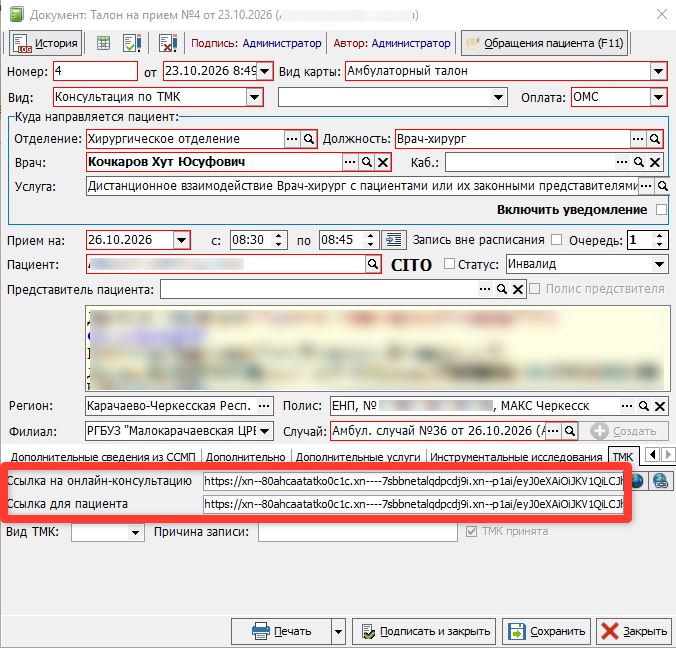Image resolution: width=676 pixels, height=648 pixels.
Task: Click ellipsis button in Случай field
Action: click(x=553, y=431)
